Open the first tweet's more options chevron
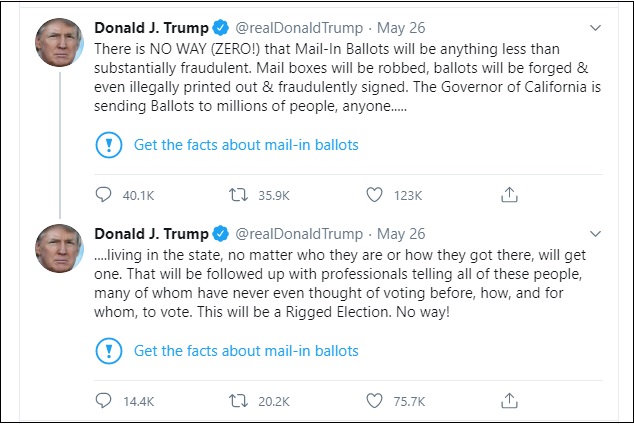Viewport: 634px width, 424px height. [x=596, y=27]
